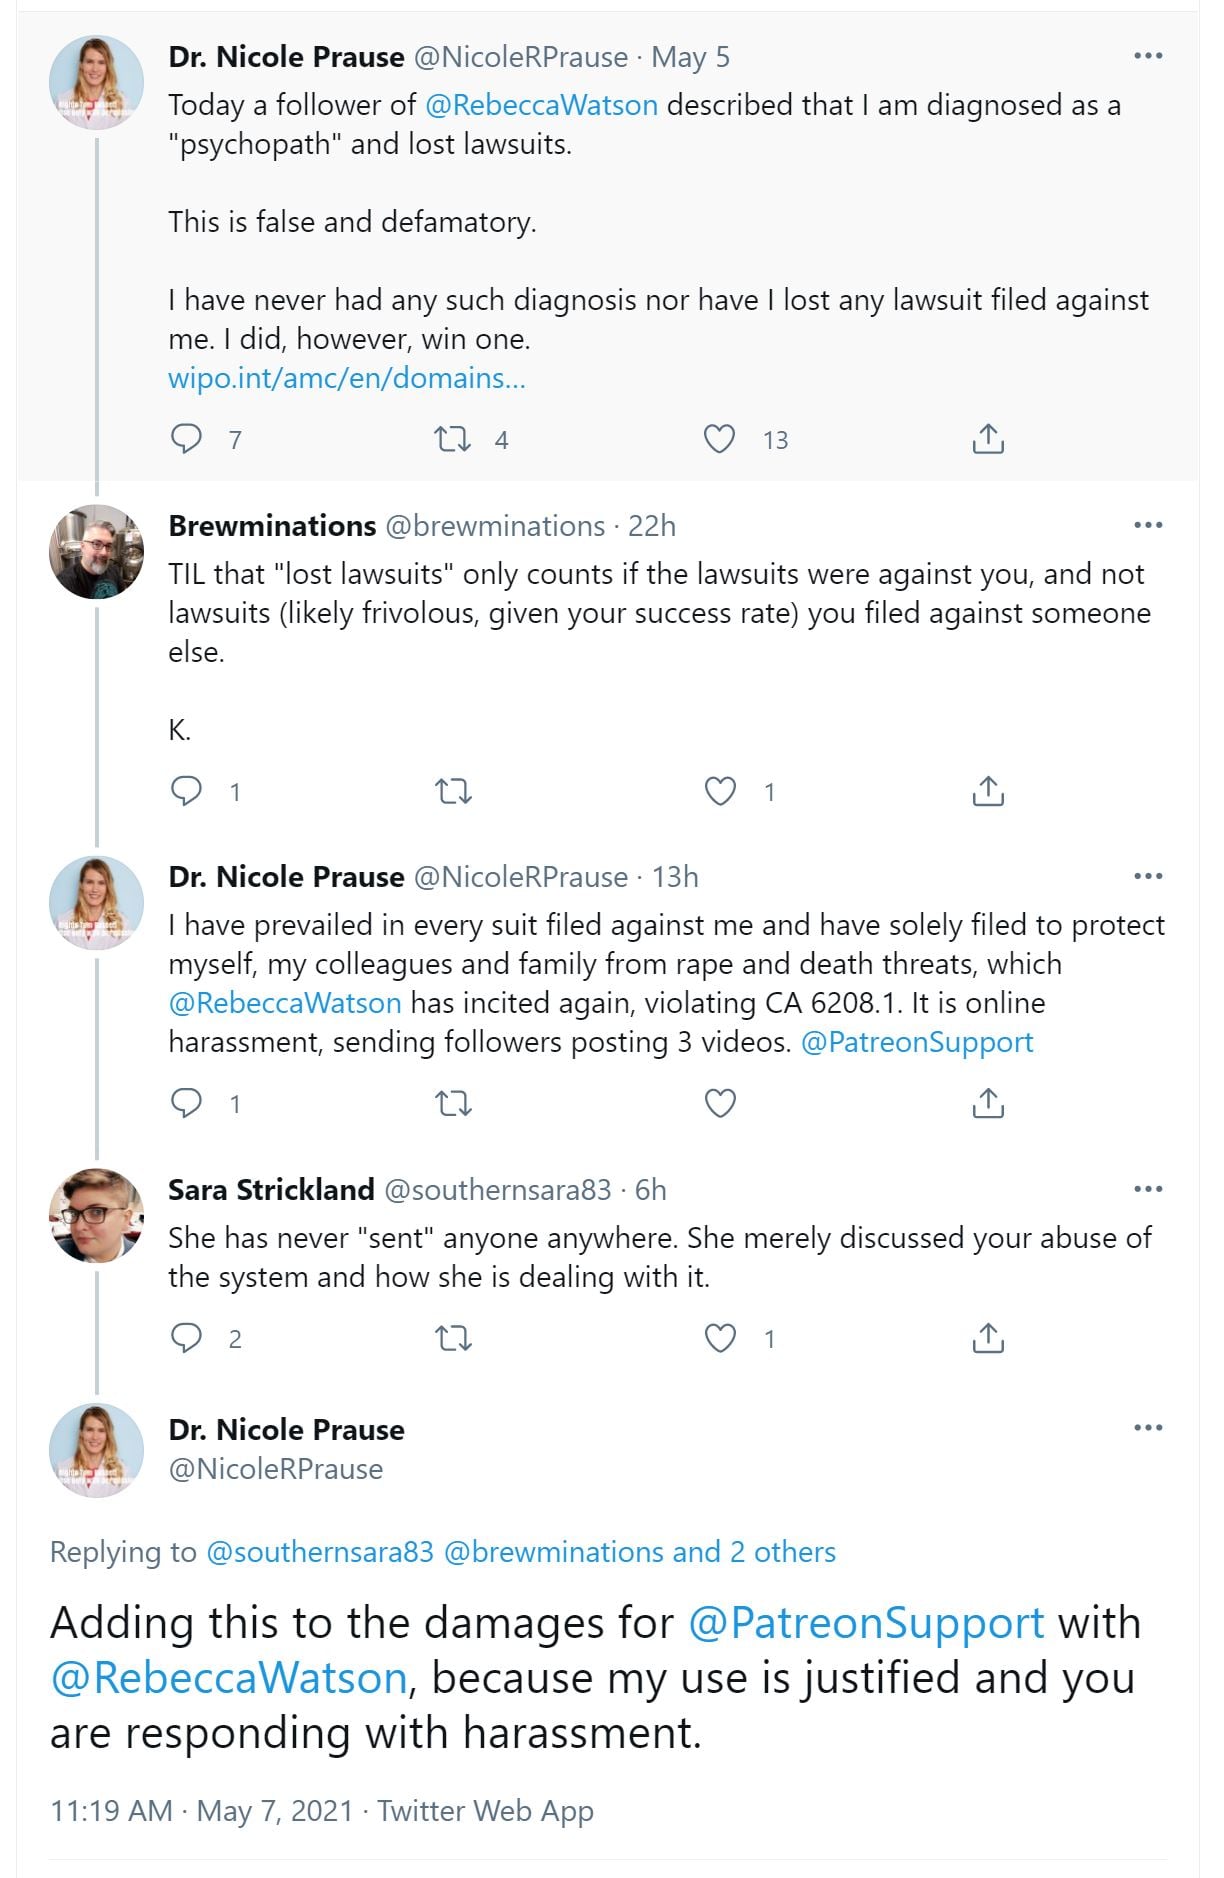This screenshot has width=1224, height=1878.
Task: Click the @PatreonSupport mention in main tweet
Action: point(866,1622)
